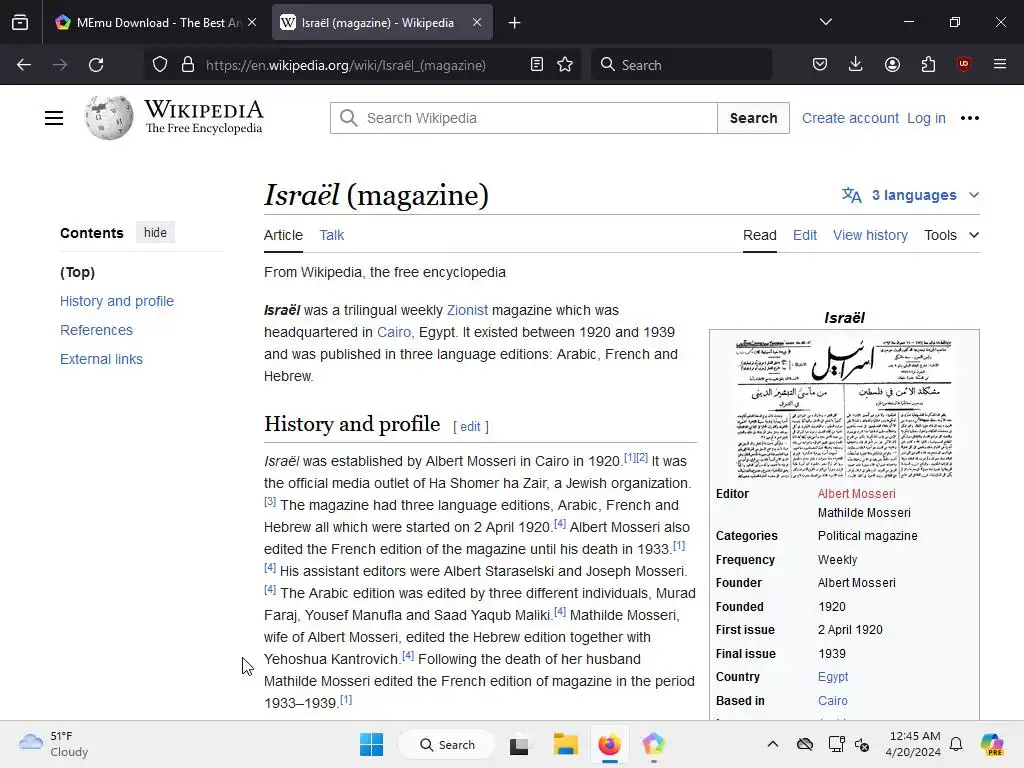Focus the Search Wikipedia input field
The height and width of the screenshot is (768, 1024).
(x=524, y=118)
